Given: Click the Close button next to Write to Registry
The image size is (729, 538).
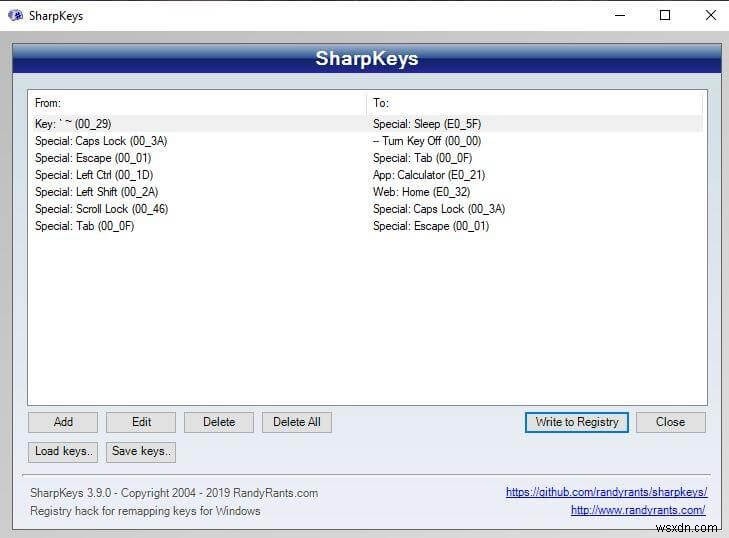Looking at the screenshot, I should [x=670, y=422].
